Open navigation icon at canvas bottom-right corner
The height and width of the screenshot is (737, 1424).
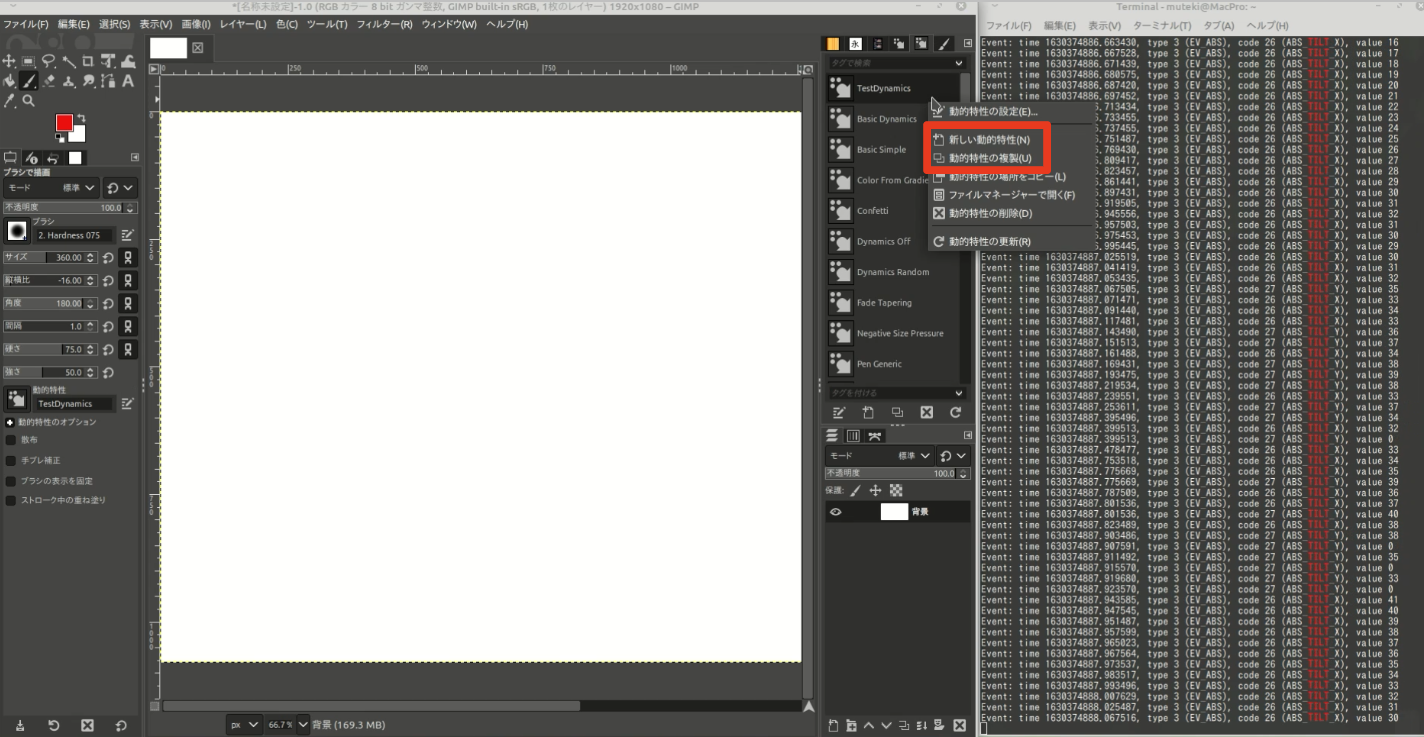point(809,706)
